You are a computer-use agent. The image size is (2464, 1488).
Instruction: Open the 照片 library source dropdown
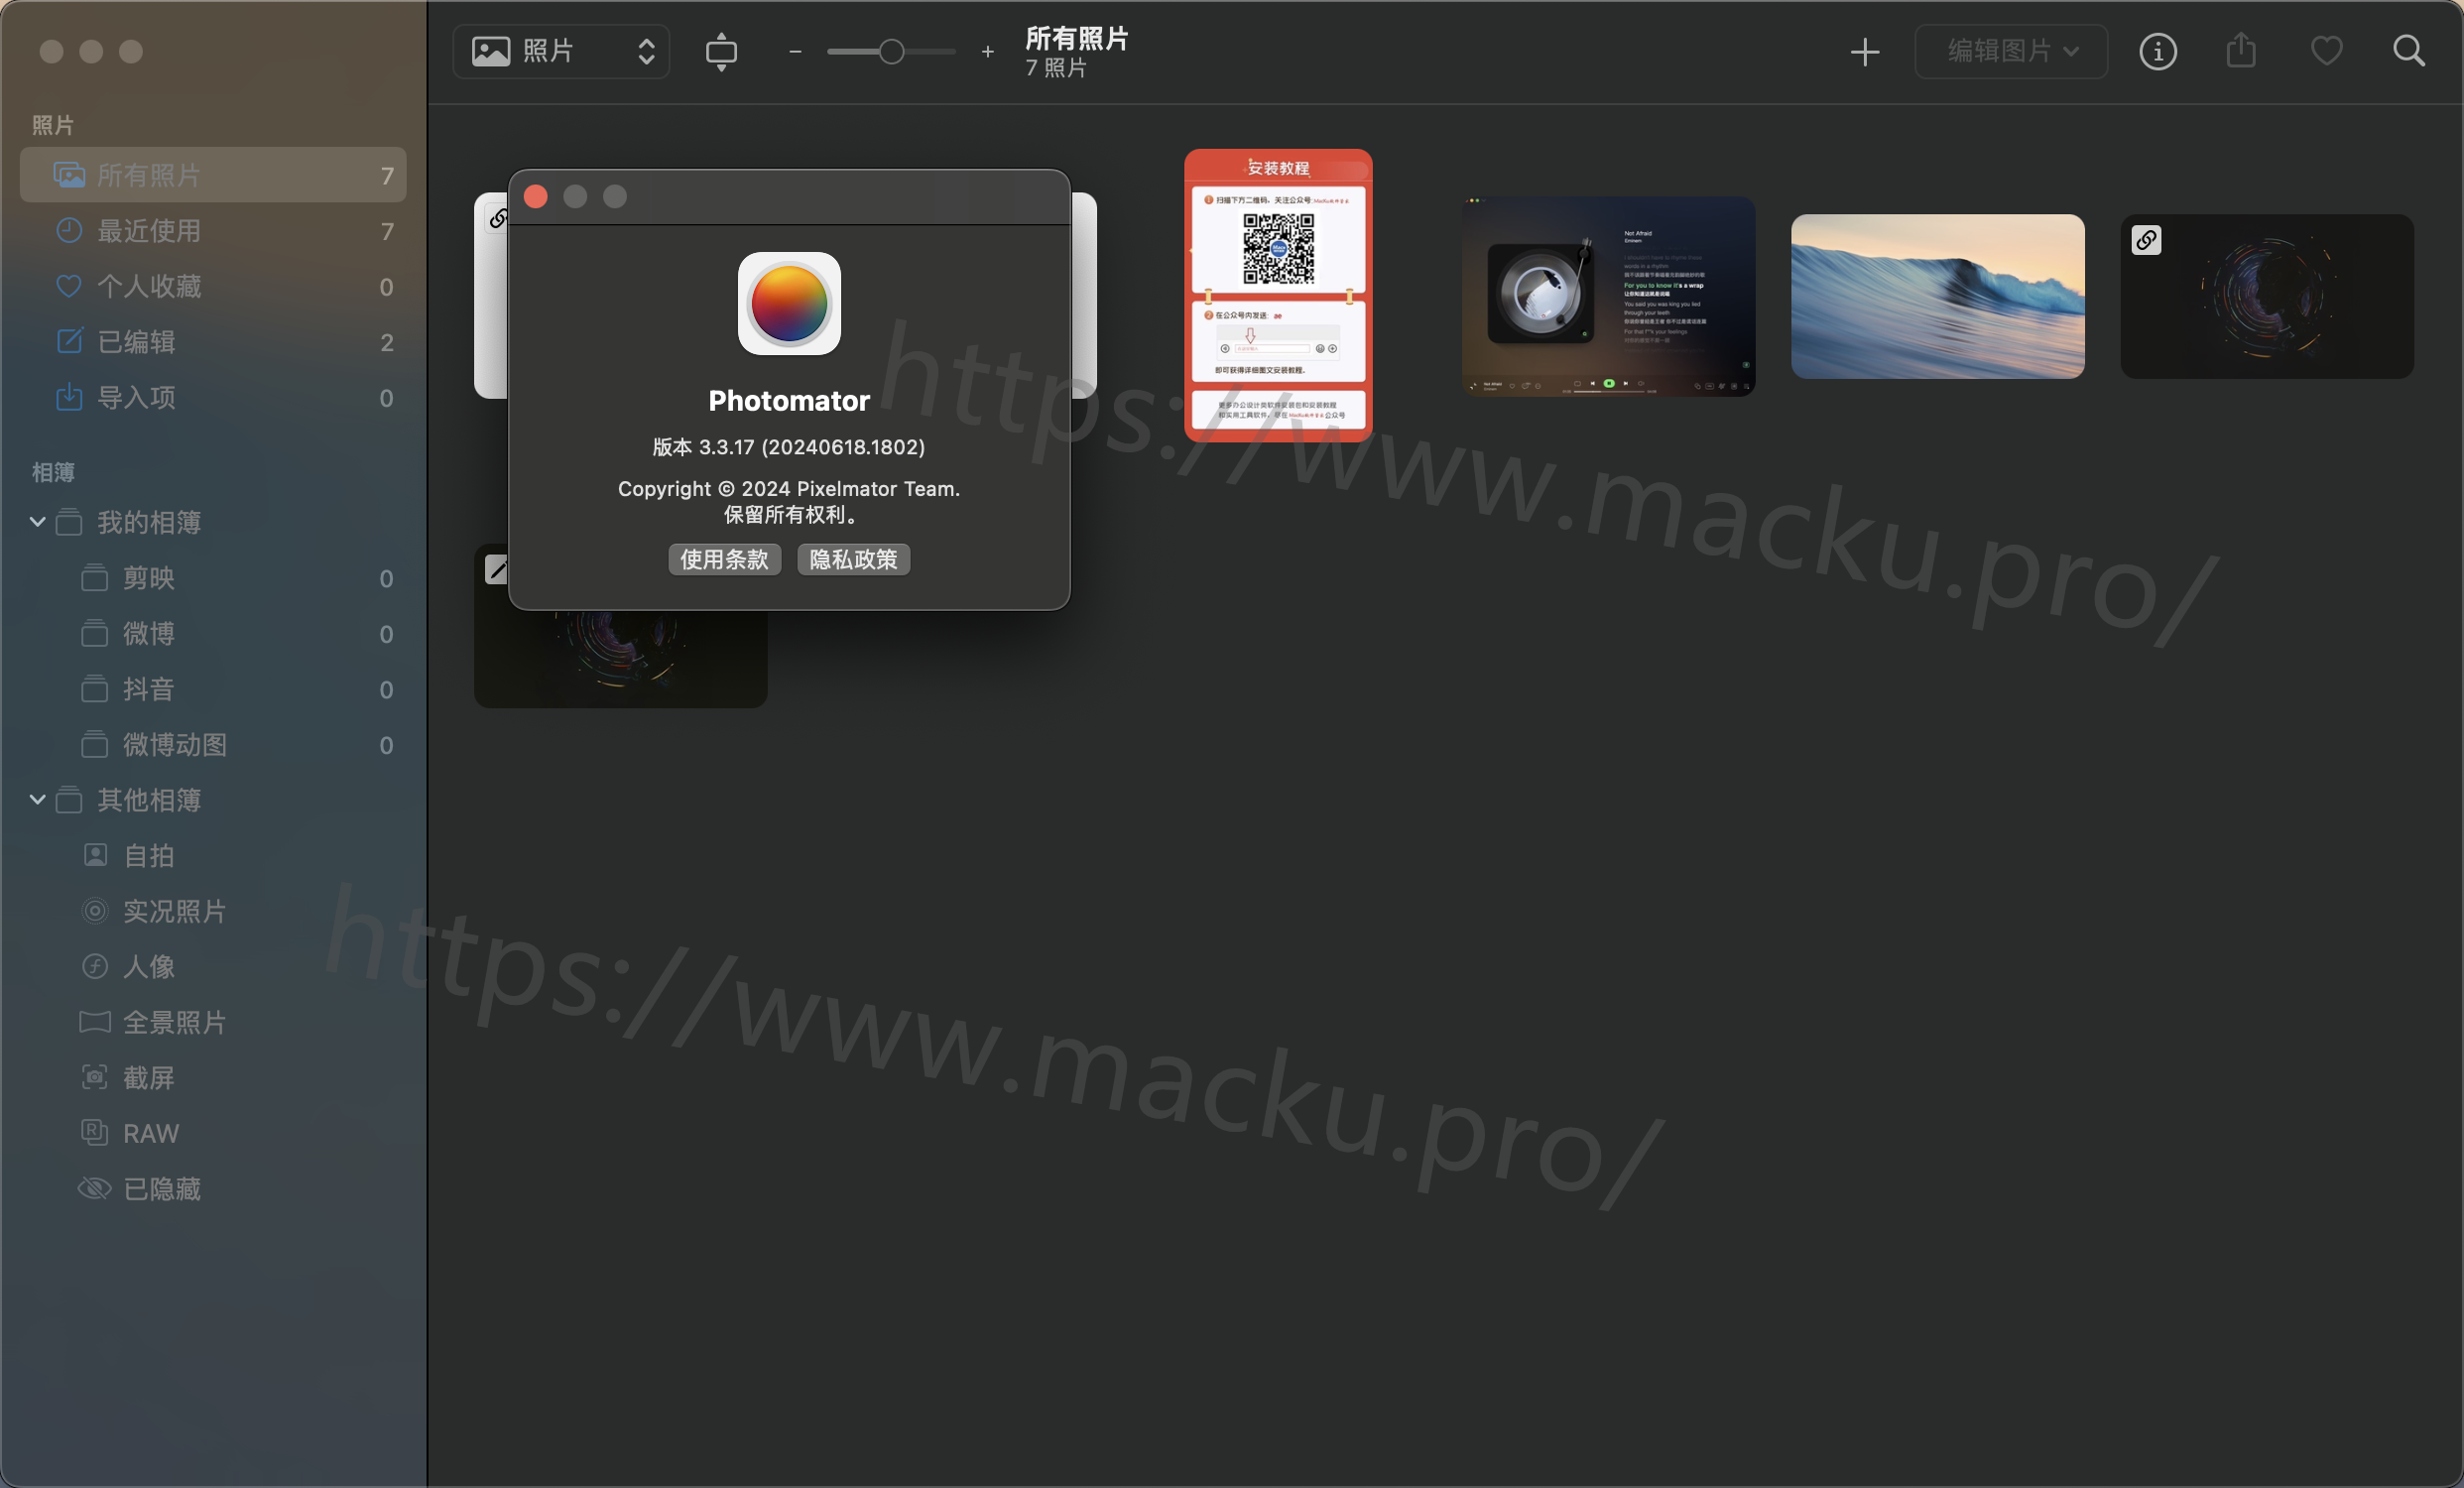click(561, 51)
